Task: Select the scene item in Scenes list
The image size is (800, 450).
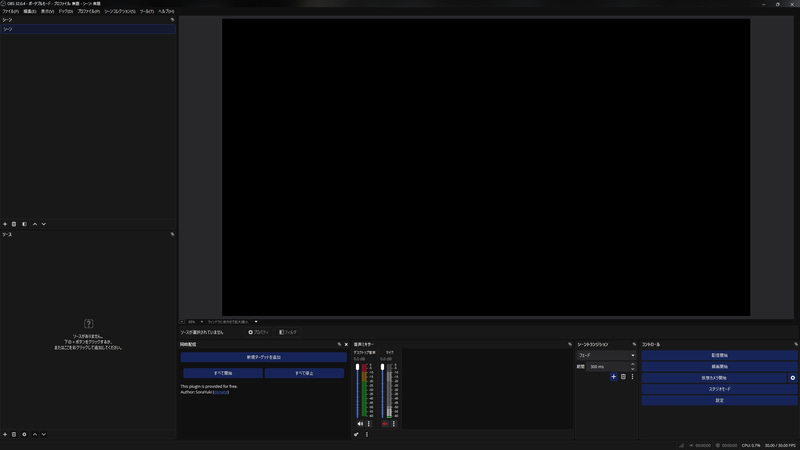Action: tap(88, 29)
